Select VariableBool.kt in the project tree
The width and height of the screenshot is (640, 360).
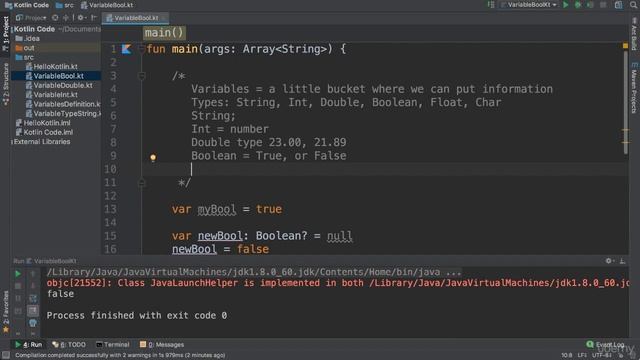point(55,76)
